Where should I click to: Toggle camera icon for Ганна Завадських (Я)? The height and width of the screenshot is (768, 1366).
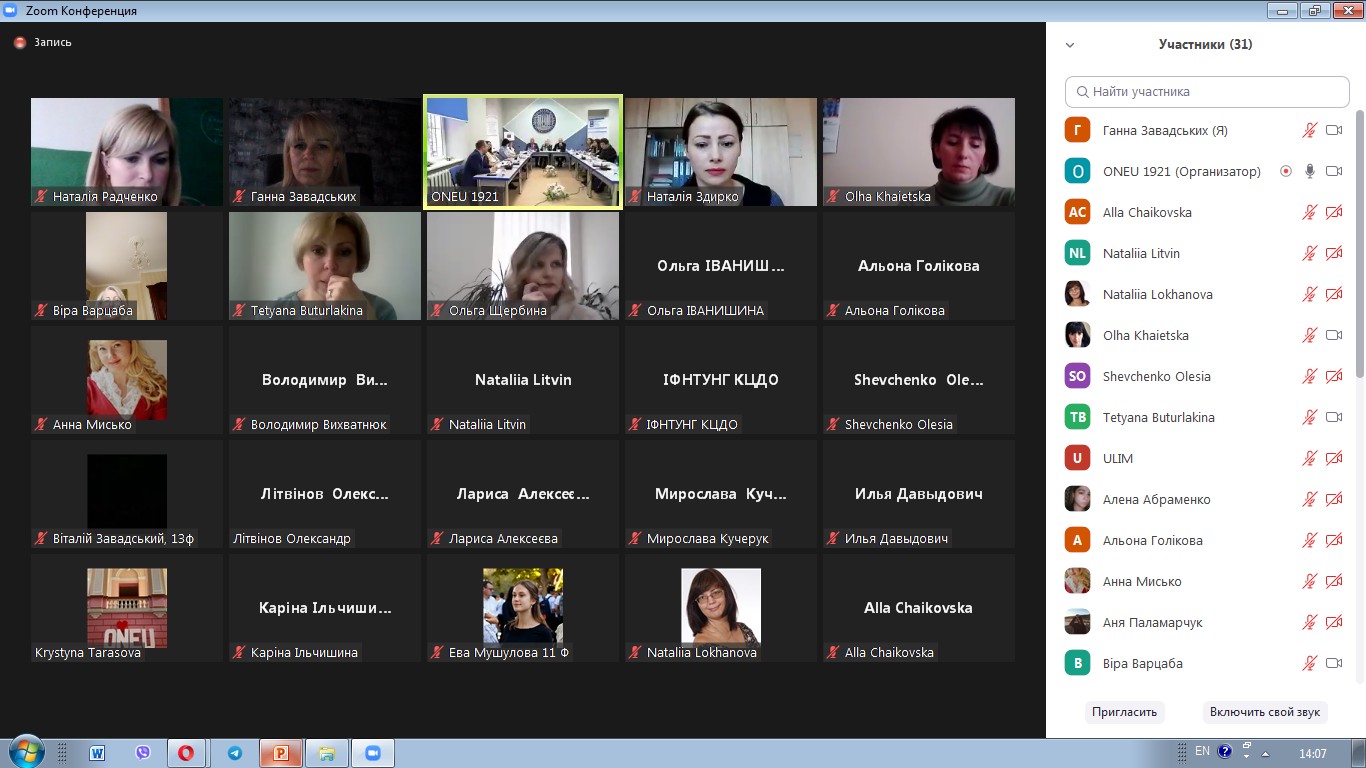1334,130
